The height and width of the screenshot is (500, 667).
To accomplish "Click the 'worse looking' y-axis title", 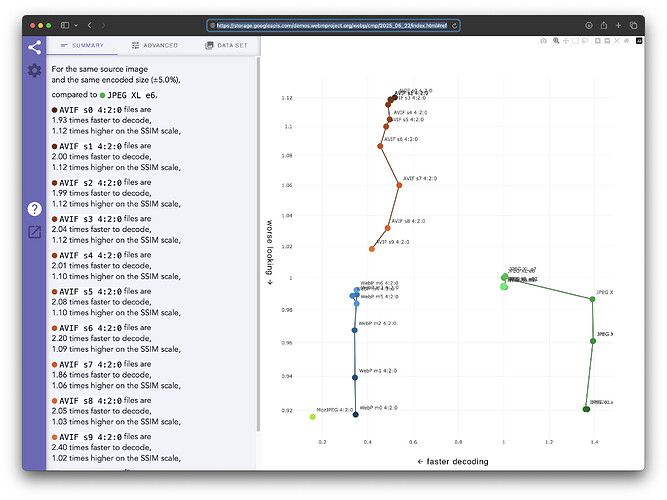I will pos(269,252).
